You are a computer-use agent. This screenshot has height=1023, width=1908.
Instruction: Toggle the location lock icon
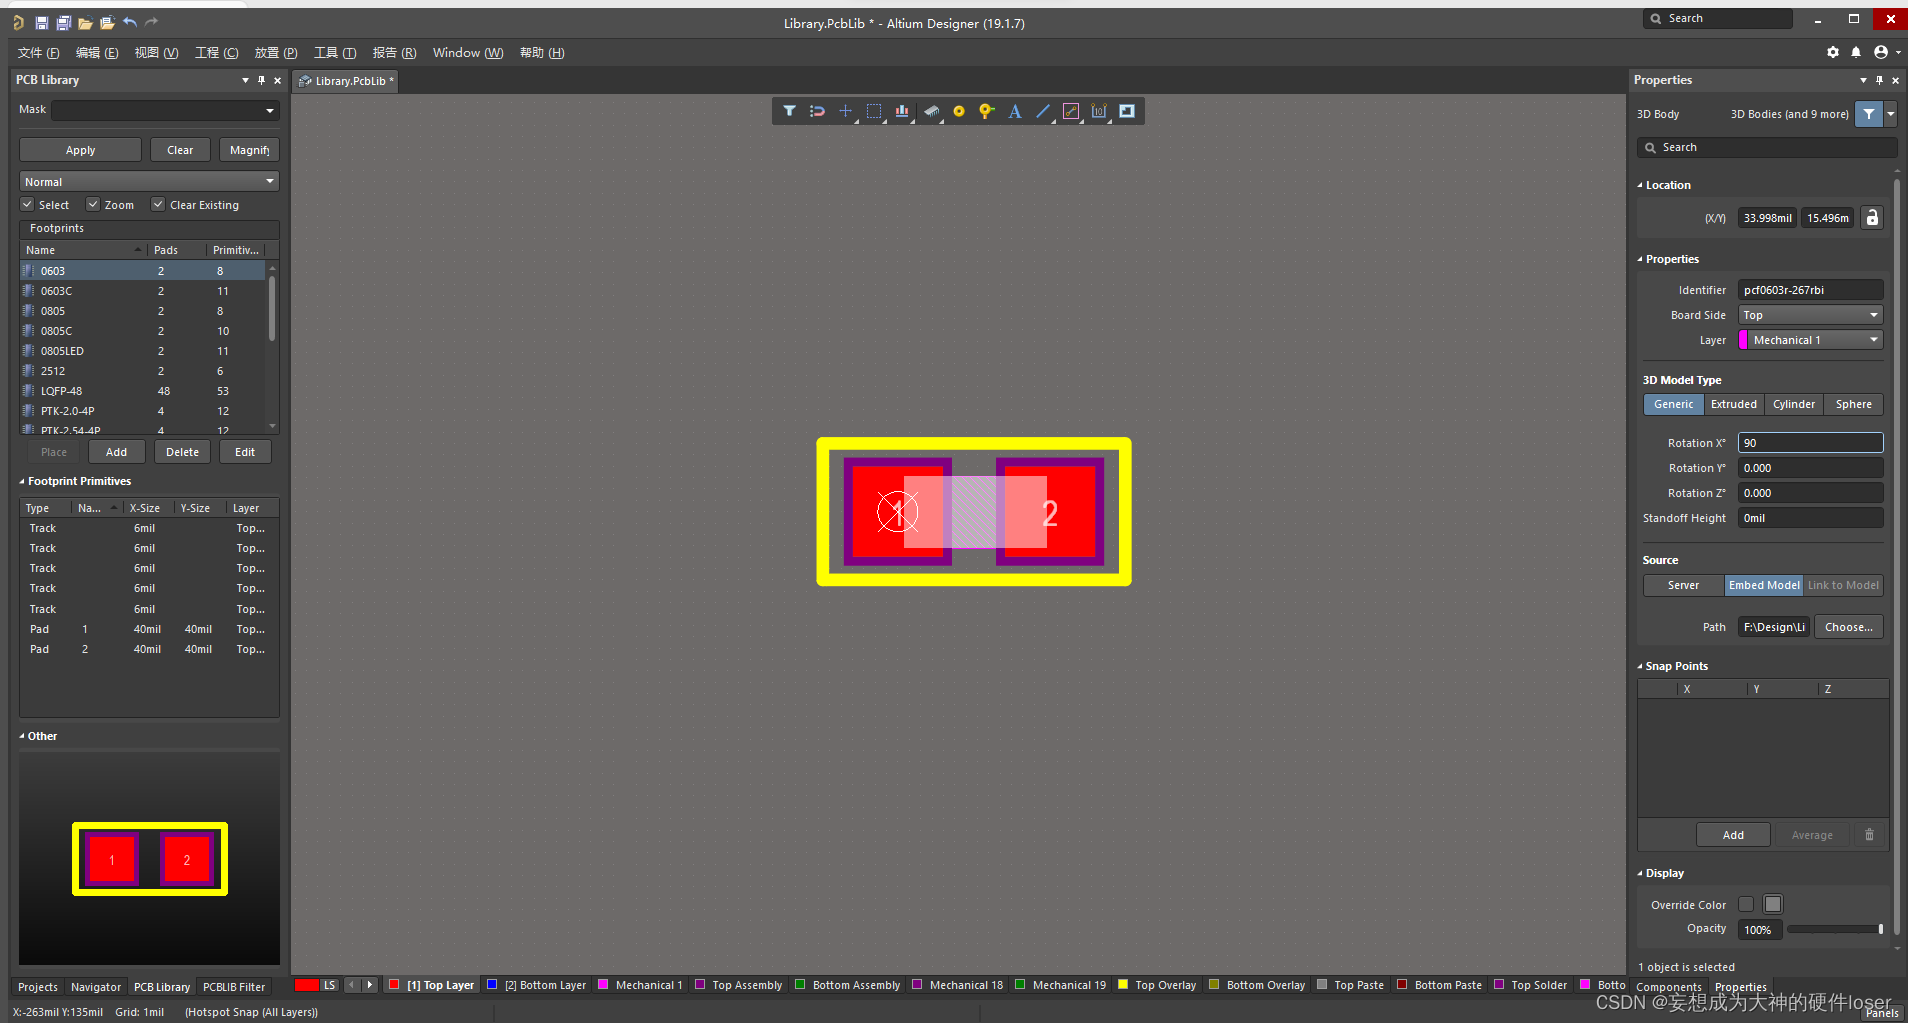[x=1872, y=217]
